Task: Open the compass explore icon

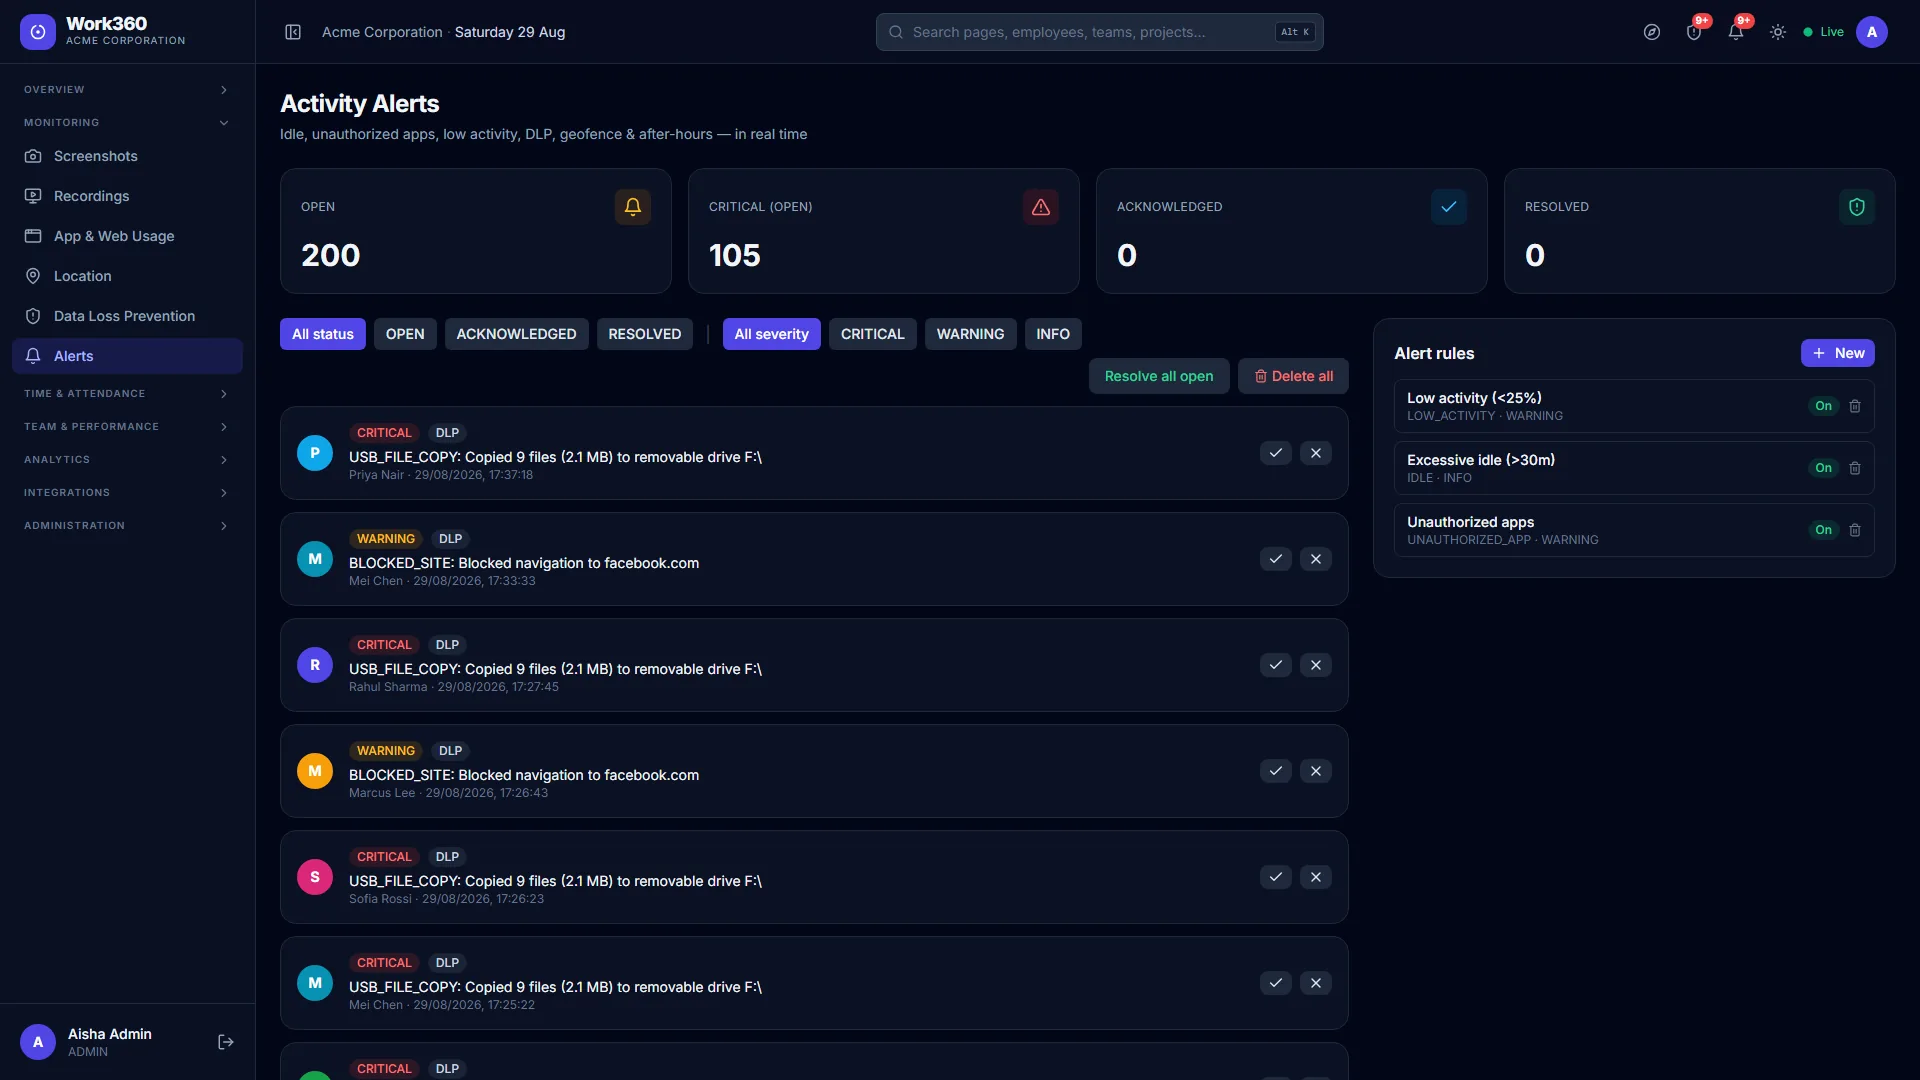Action: [x=1652, y=32]
